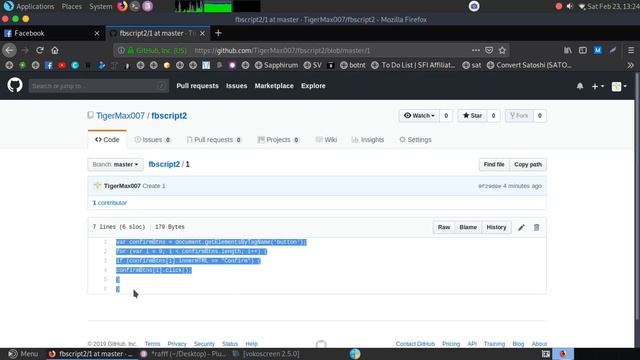Open the Applications menu

(29, 7)
